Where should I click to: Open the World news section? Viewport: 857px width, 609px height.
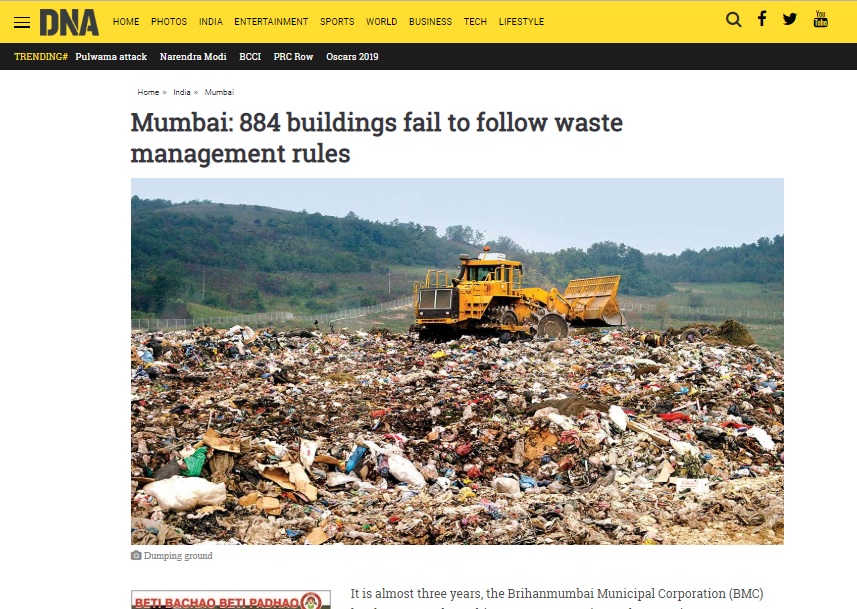tap(381, 21)
